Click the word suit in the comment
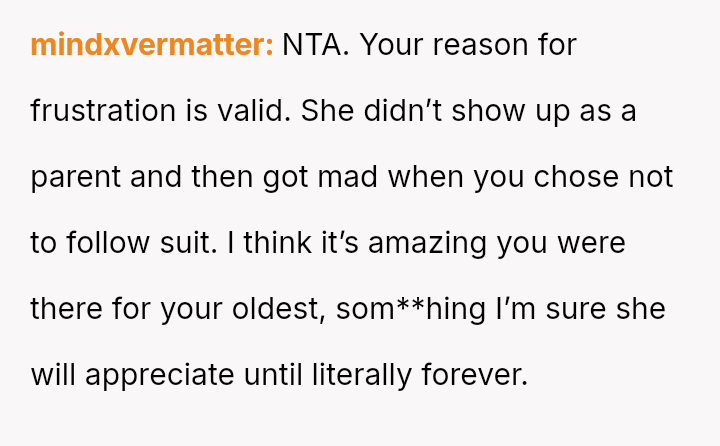Image resolution: width=720 pixels, height=446 pixels. pyautogui.click(x=188, y=243)
